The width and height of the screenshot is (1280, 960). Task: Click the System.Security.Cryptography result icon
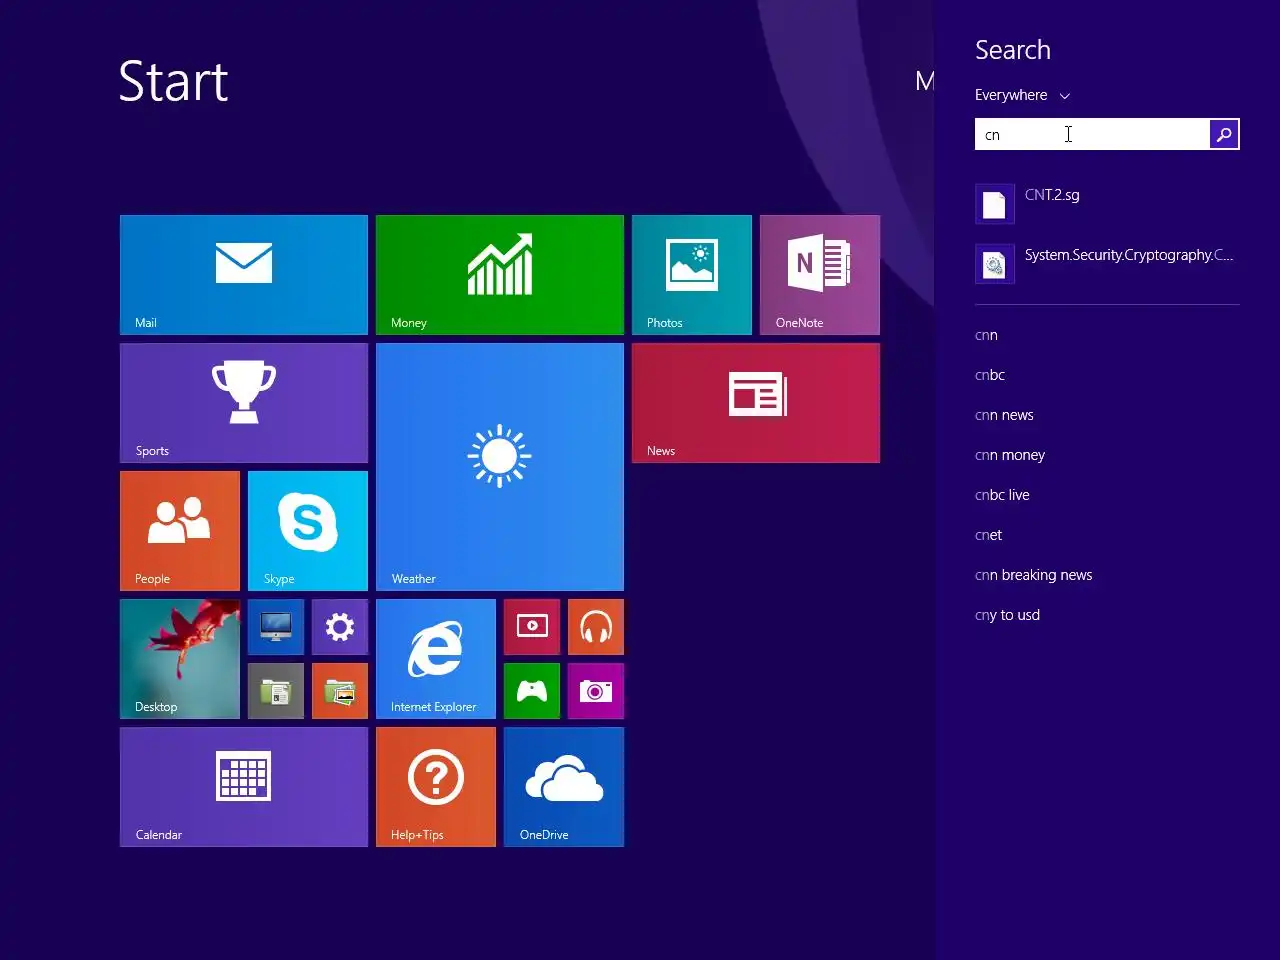(995, 264)
